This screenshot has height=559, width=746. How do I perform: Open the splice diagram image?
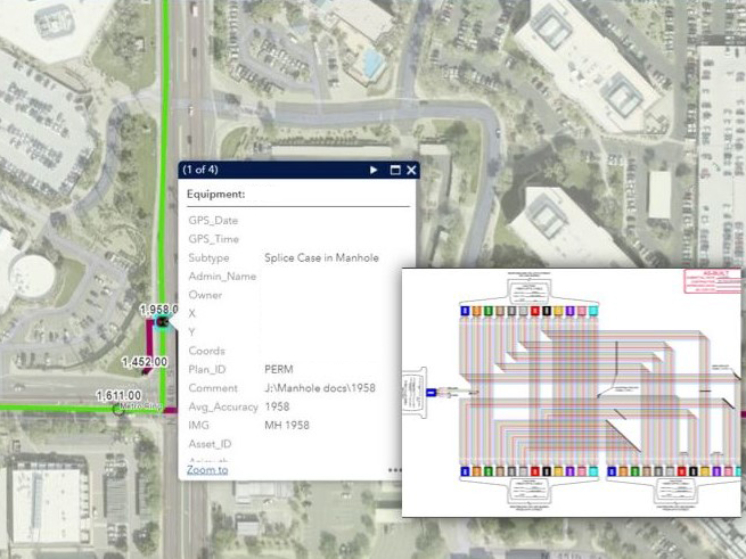pos(573,392)
